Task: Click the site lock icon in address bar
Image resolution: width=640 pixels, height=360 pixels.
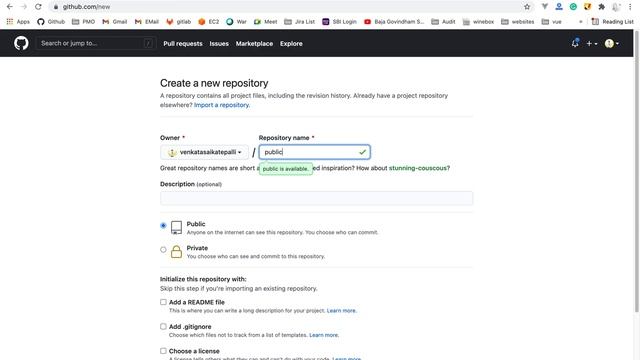Action: (x=56, y=7)
